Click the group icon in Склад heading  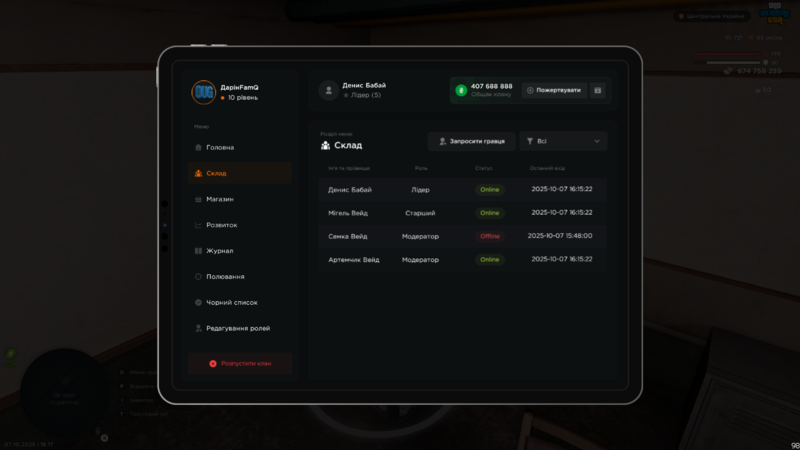tap(325, 146)
